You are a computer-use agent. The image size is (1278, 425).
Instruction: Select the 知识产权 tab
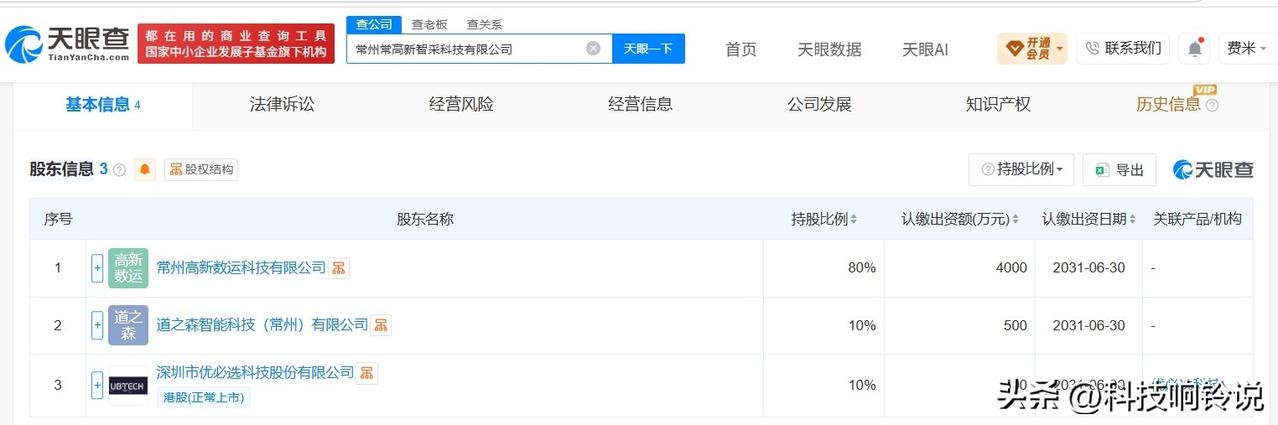pyautogui.click(x=998, y=105)
